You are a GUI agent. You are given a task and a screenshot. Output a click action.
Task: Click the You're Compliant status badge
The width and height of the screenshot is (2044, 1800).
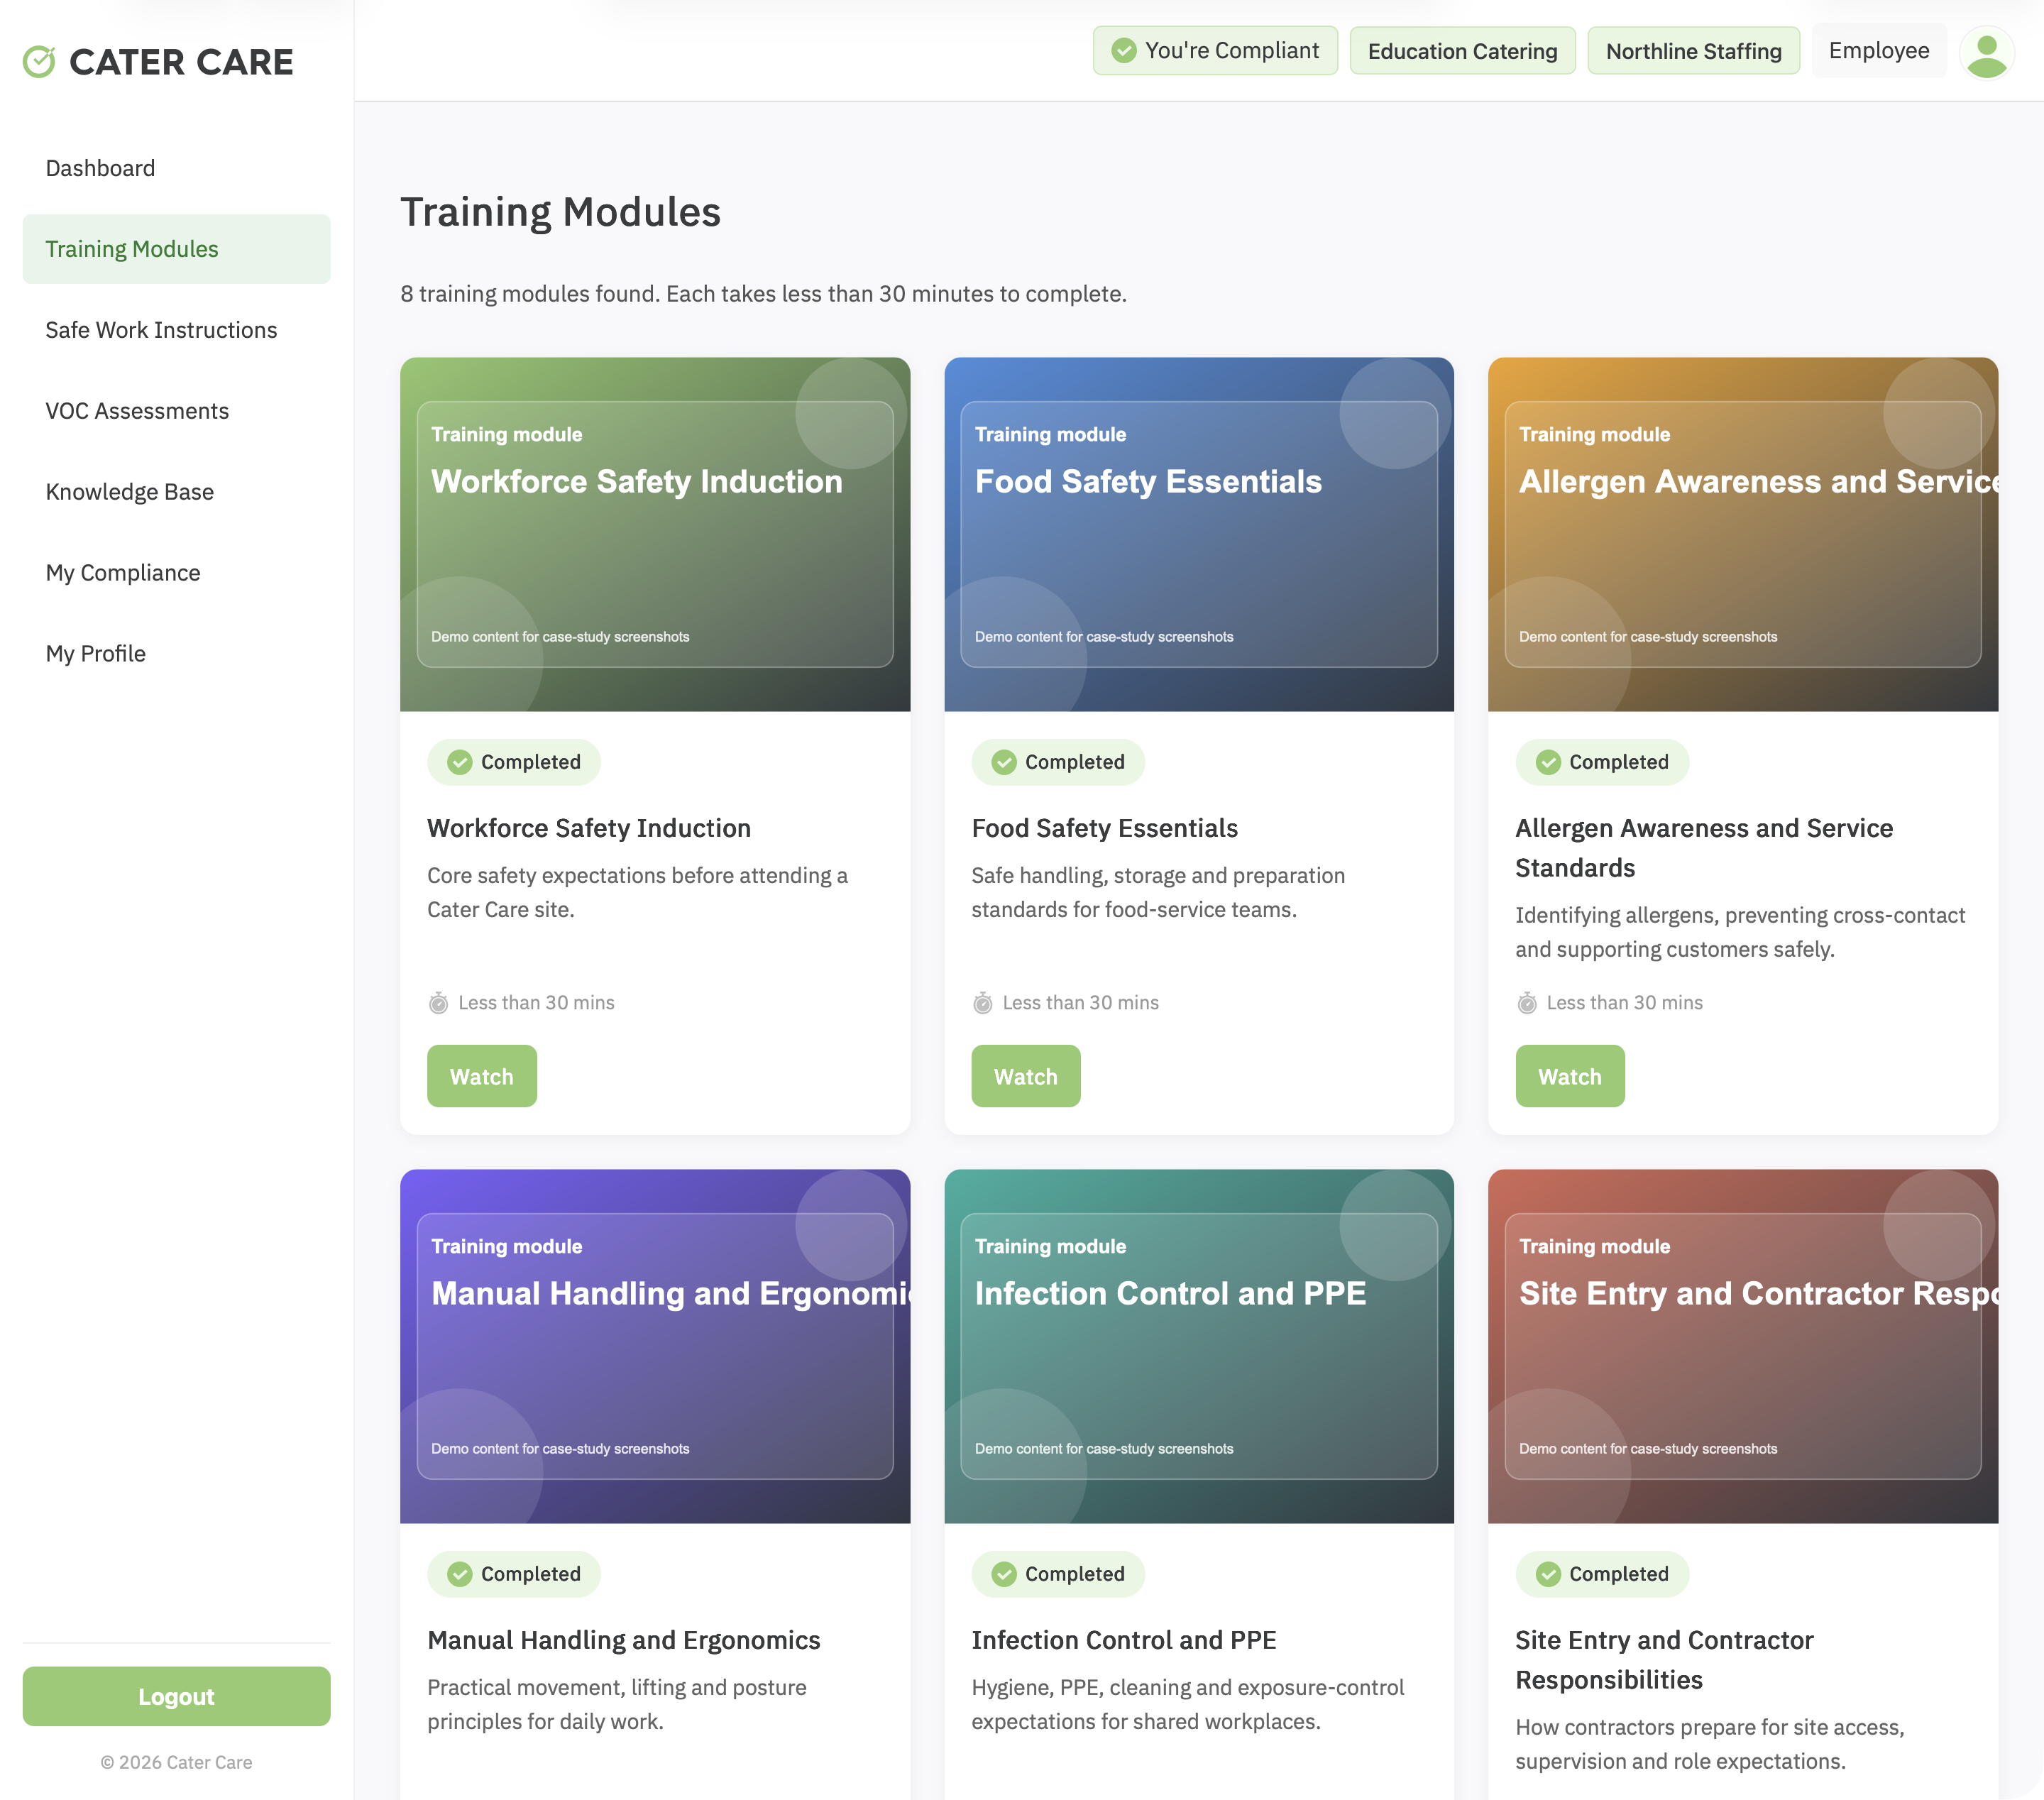click(1214, 51)
